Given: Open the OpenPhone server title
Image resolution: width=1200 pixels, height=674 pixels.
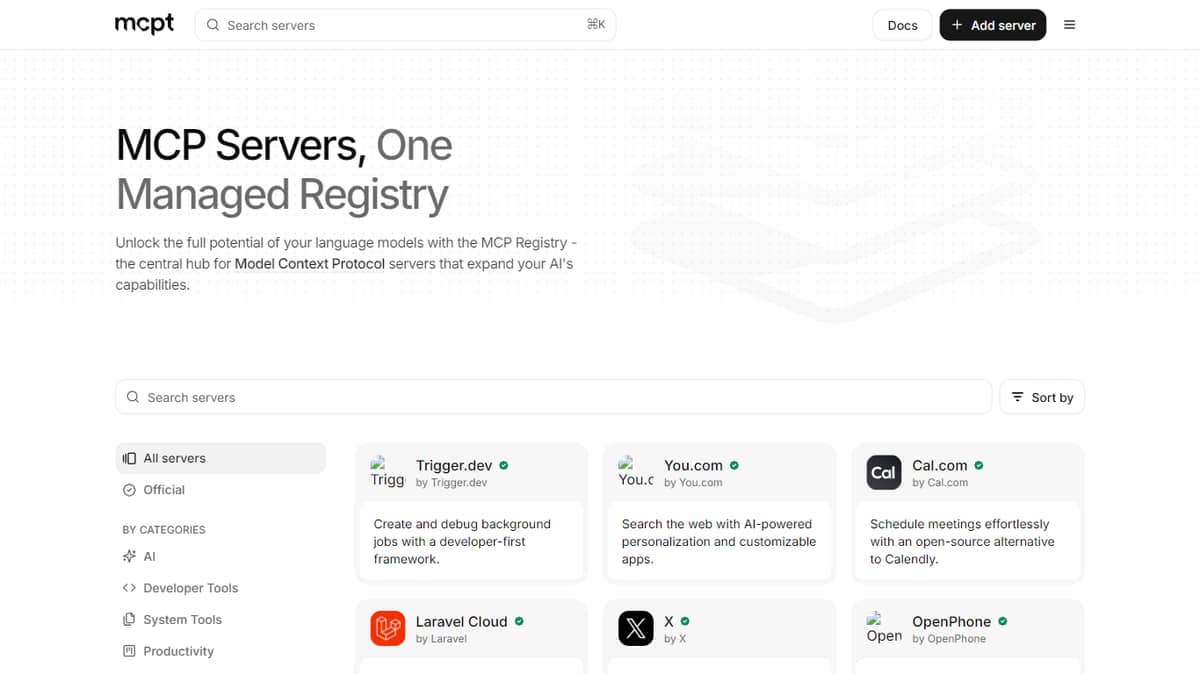Looking at the screenshot, I should pyautogui.click(x=951, y=621).
